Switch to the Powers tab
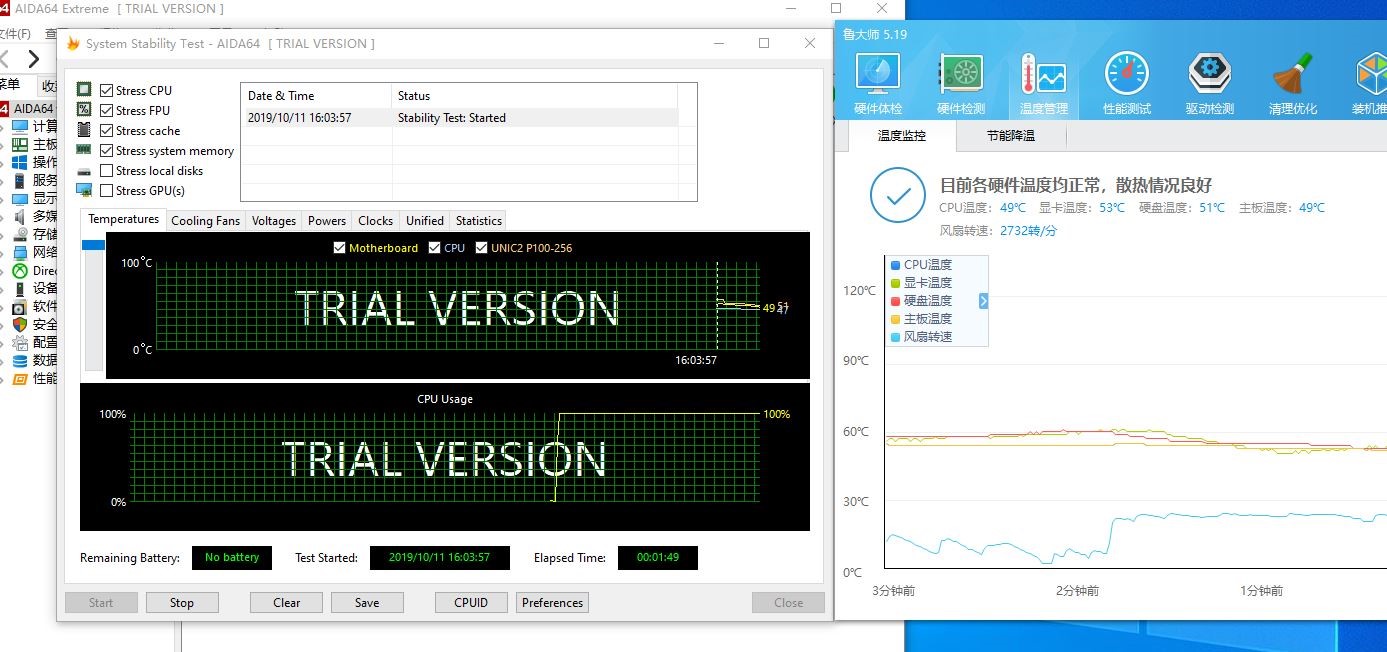This screenshot has height=652, width=1387. coord(327,220)
